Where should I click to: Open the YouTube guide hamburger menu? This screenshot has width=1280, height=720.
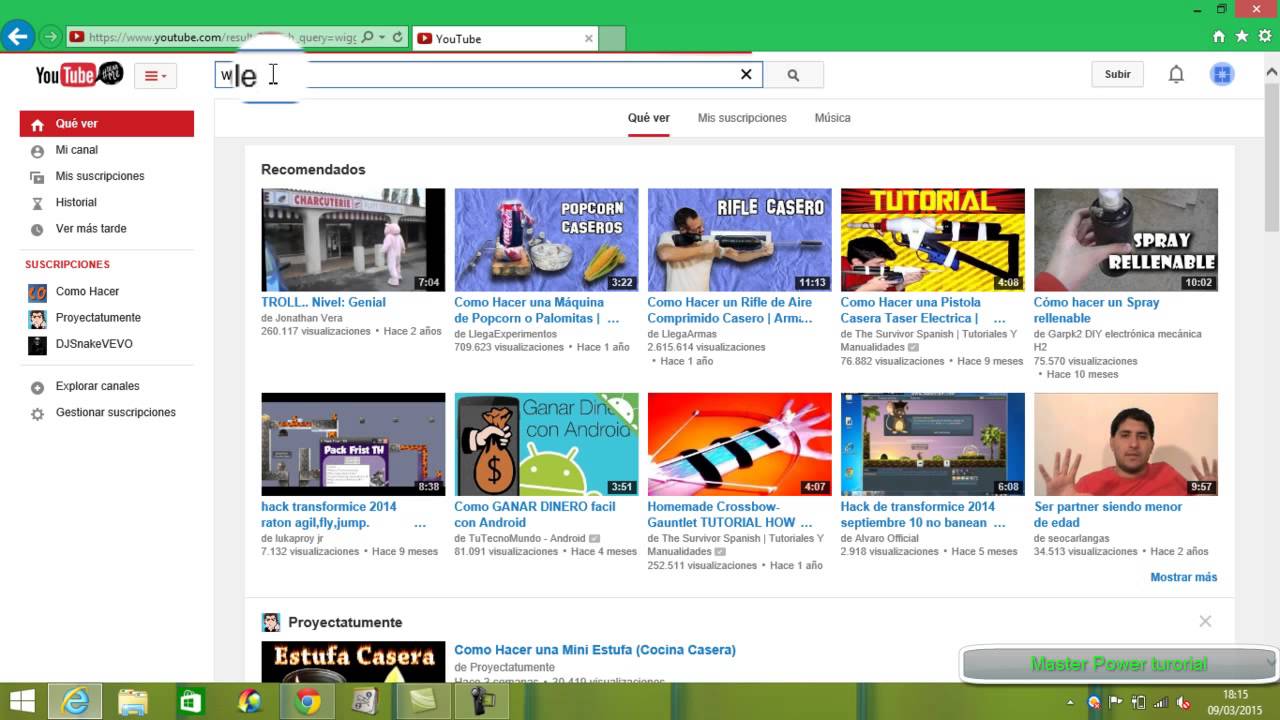pos(155,75)
